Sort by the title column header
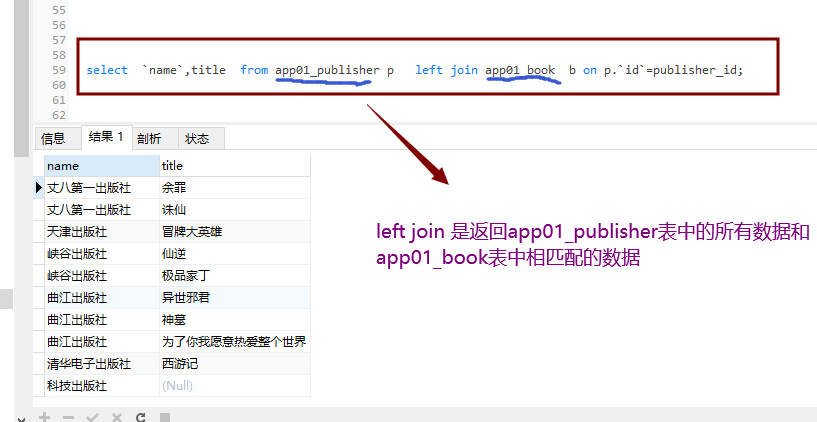Image resolution: width=817 pixels, height=422 pixels. click(x=234, y=166)
